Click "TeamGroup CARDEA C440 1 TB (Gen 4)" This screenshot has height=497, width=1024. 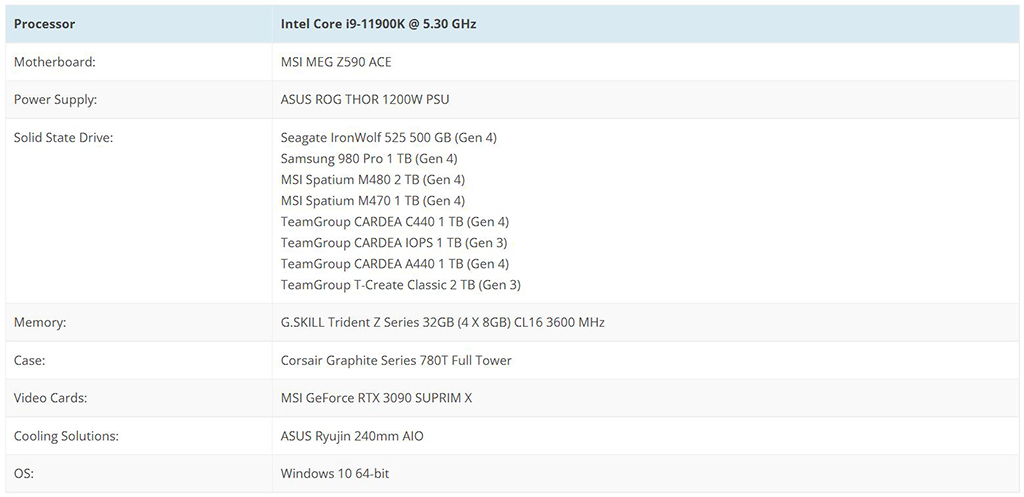click(394, 221)
